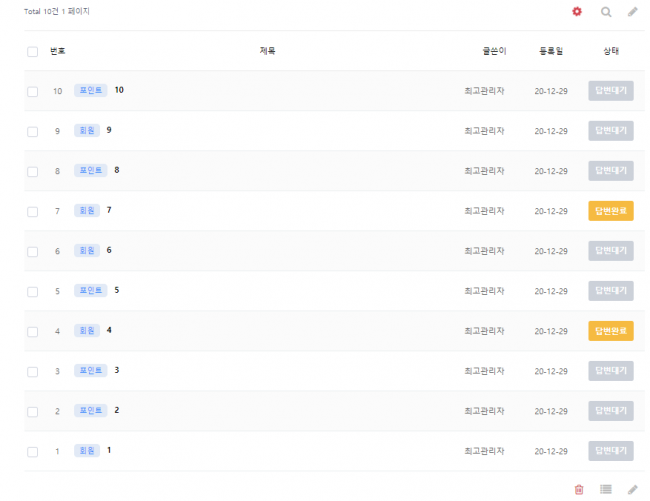Click the gray 답변대기 button in row 5
The image size is (650, 501).
(x=611, y=291)
